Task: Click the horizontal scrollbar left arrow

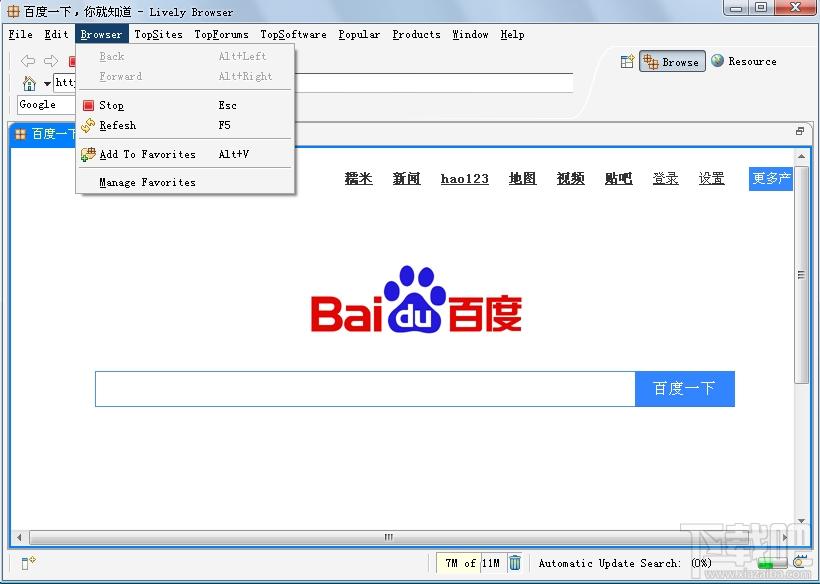Action: (x=19, y=537)
